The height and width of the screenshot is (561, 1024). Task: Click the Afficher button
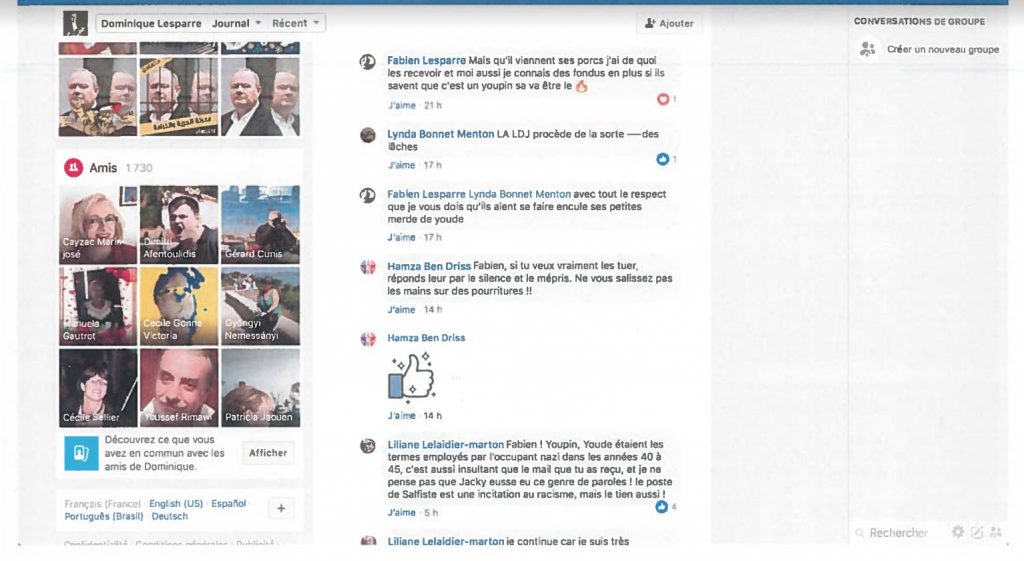point(268,453)
